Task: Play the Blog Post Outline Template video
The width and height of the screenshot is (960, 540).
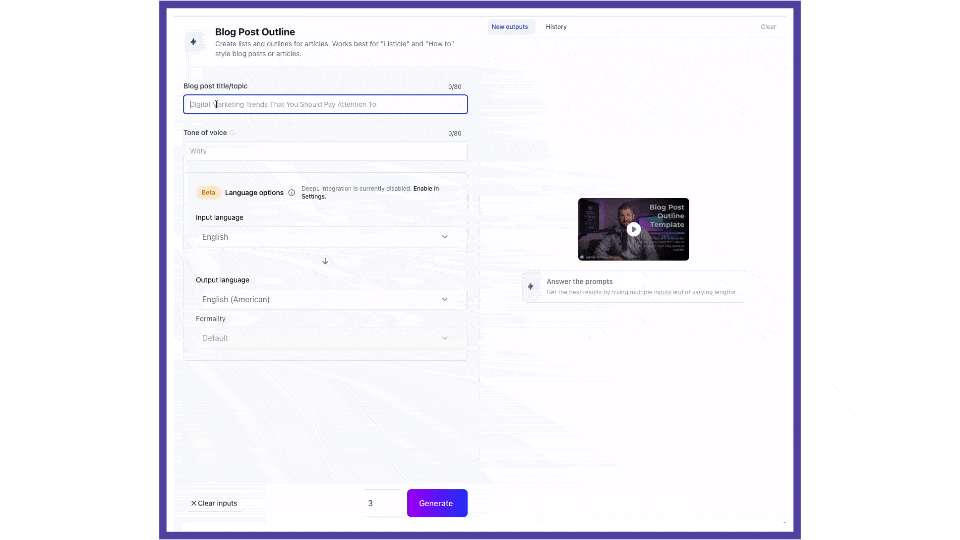Action: (x=633, y=229)
